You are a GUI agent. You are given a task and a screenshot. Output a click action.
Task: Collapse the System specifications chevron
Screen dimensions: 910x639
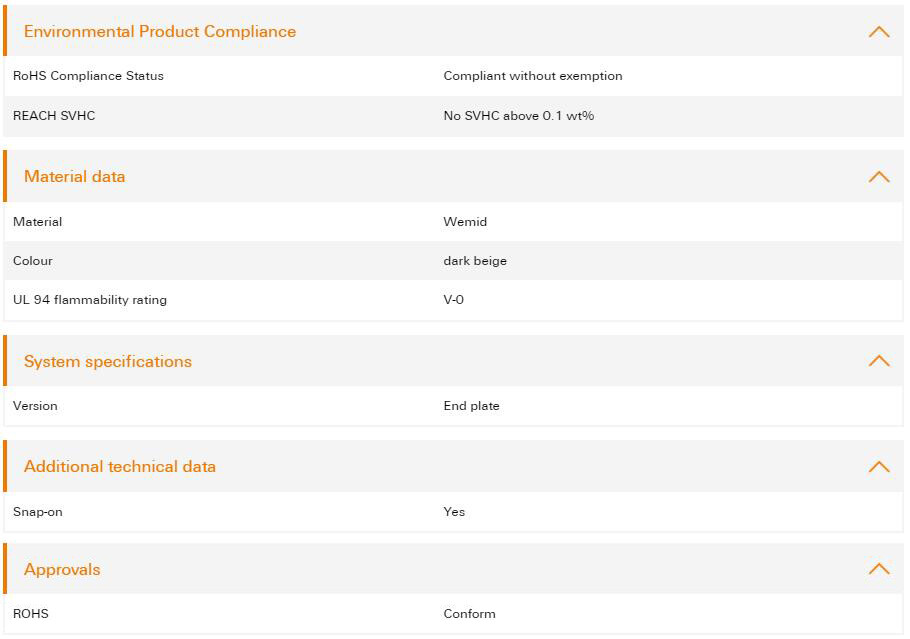pyautogui.click(x=879, y=361)
